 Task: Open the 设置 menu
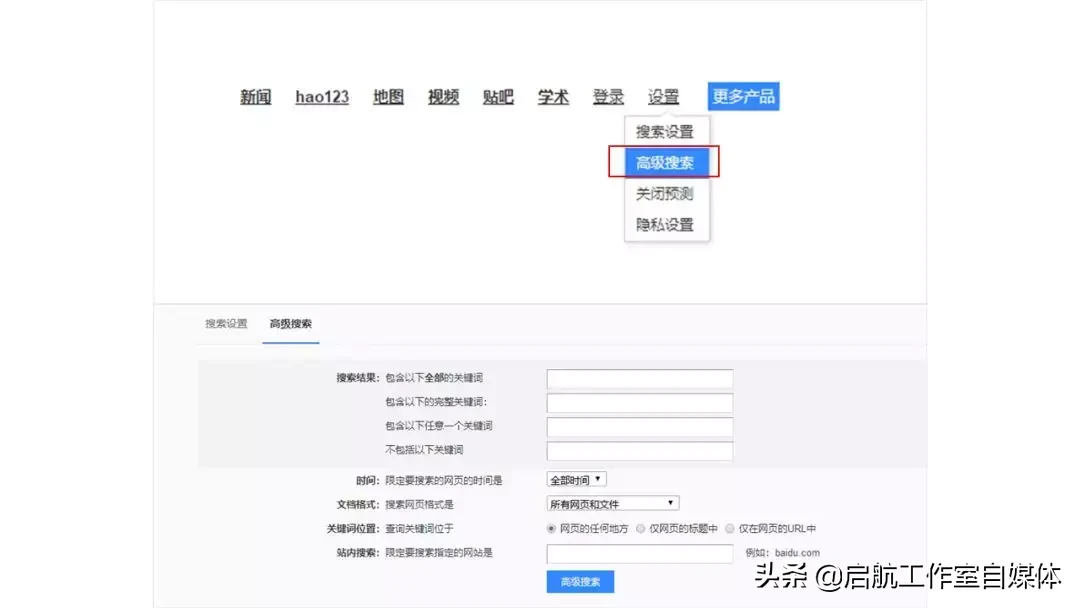pyautogui.click(x=663, y=96)
